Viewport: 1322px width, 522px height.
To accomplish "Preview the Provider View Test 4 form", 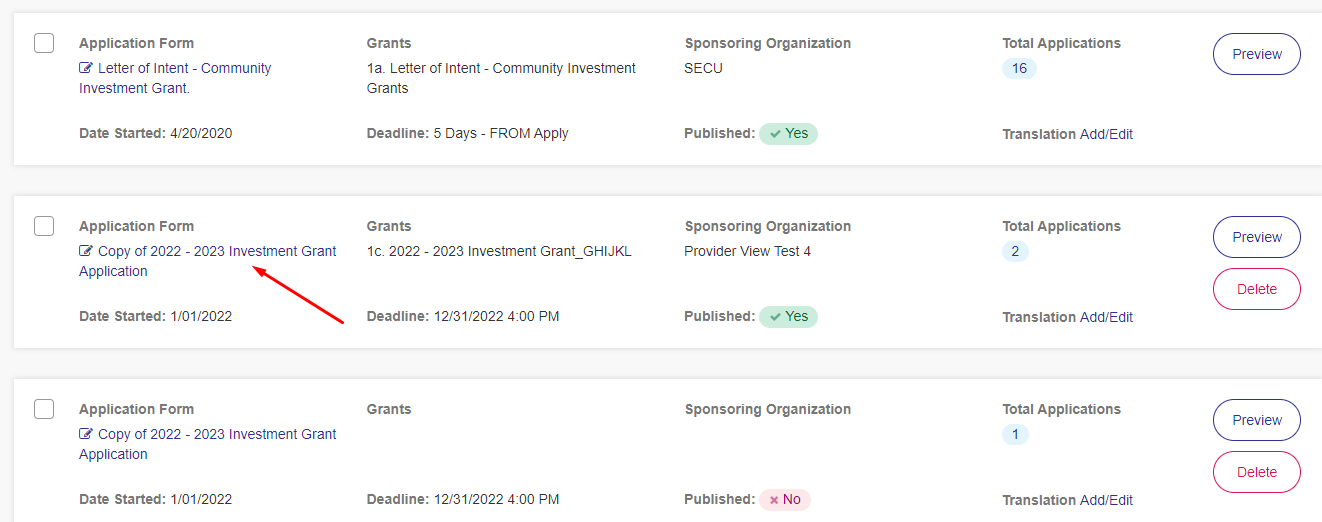I will 1257,237.
